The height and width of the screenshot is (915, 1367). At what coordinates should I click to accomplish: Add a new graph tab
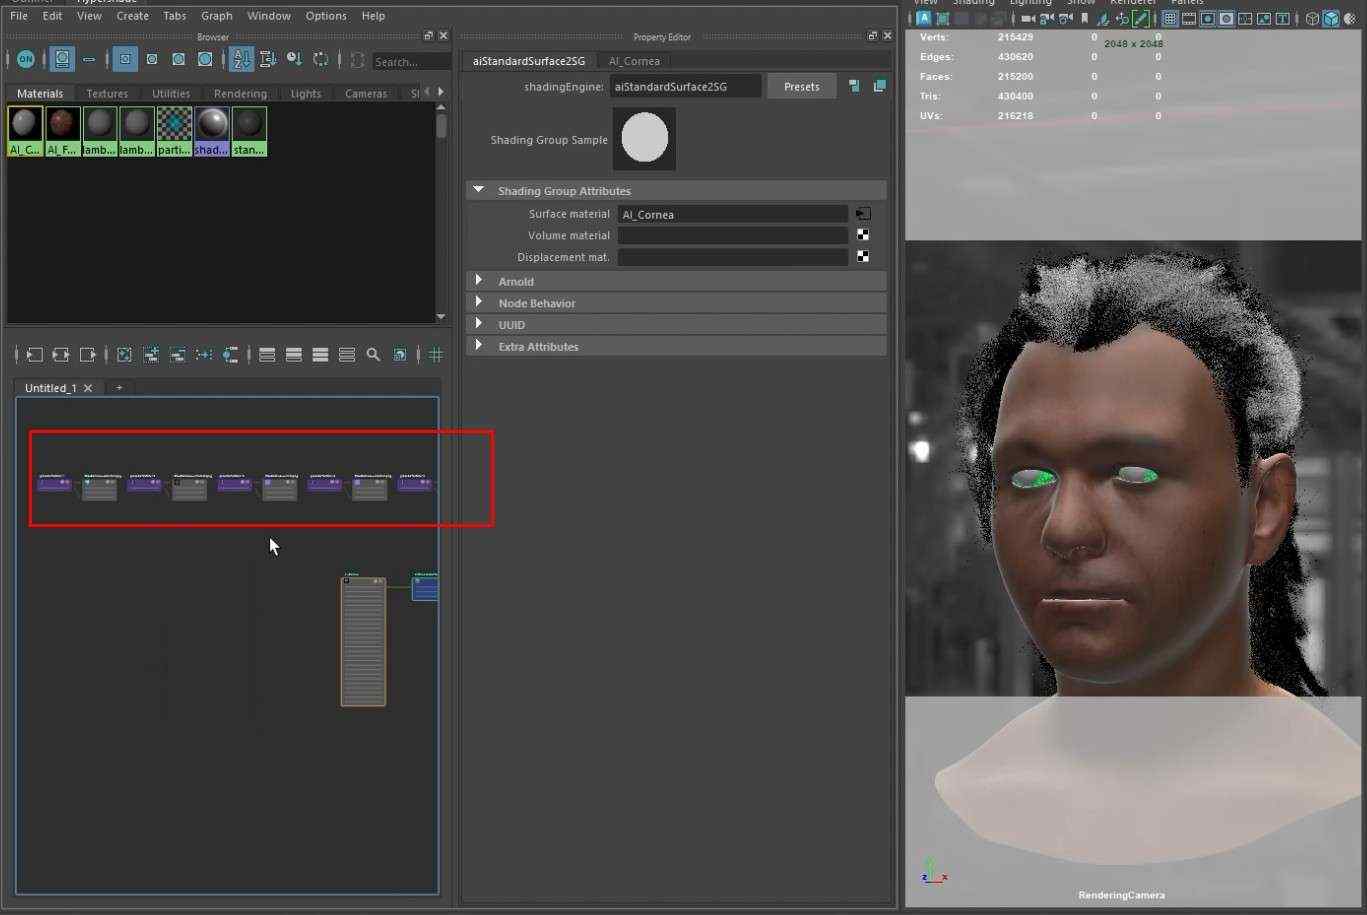pyautogui.click(x=119, y=388)
